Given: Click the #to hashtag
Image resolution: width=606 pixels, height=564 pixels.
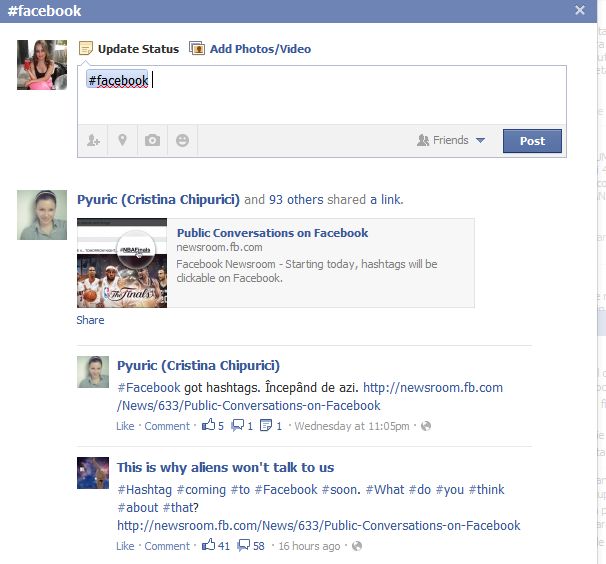Looking at the screenshot, I should 240,489.
